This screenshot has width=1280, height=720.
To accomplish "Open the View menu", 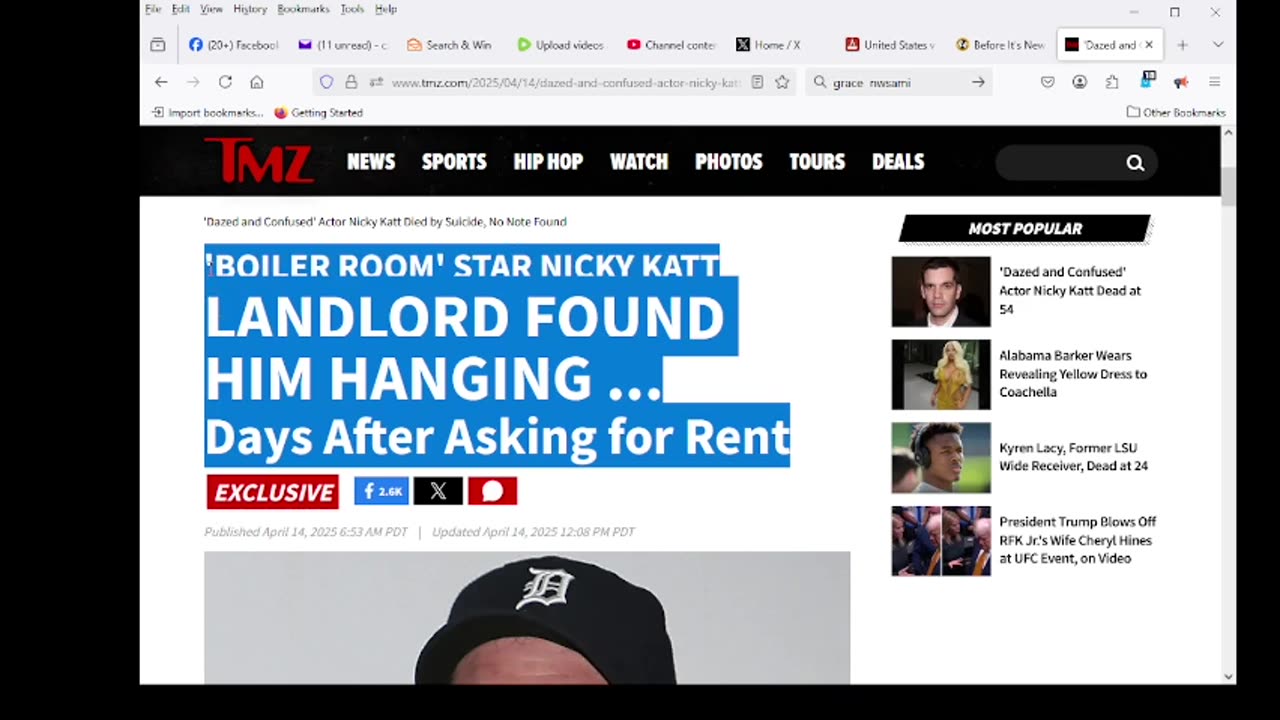I will click(211, 9).
